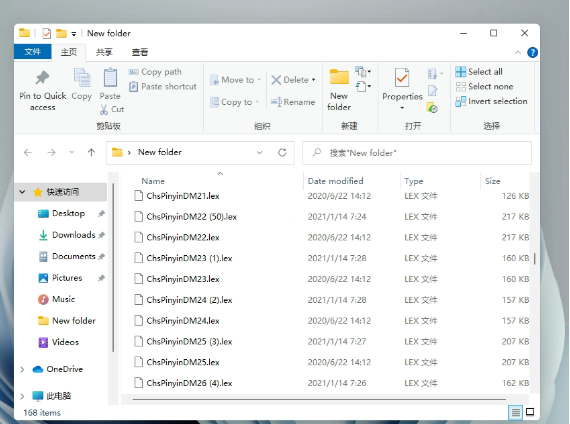
Task: Switch to details view in status bar
Action: (x=515, y=412)
